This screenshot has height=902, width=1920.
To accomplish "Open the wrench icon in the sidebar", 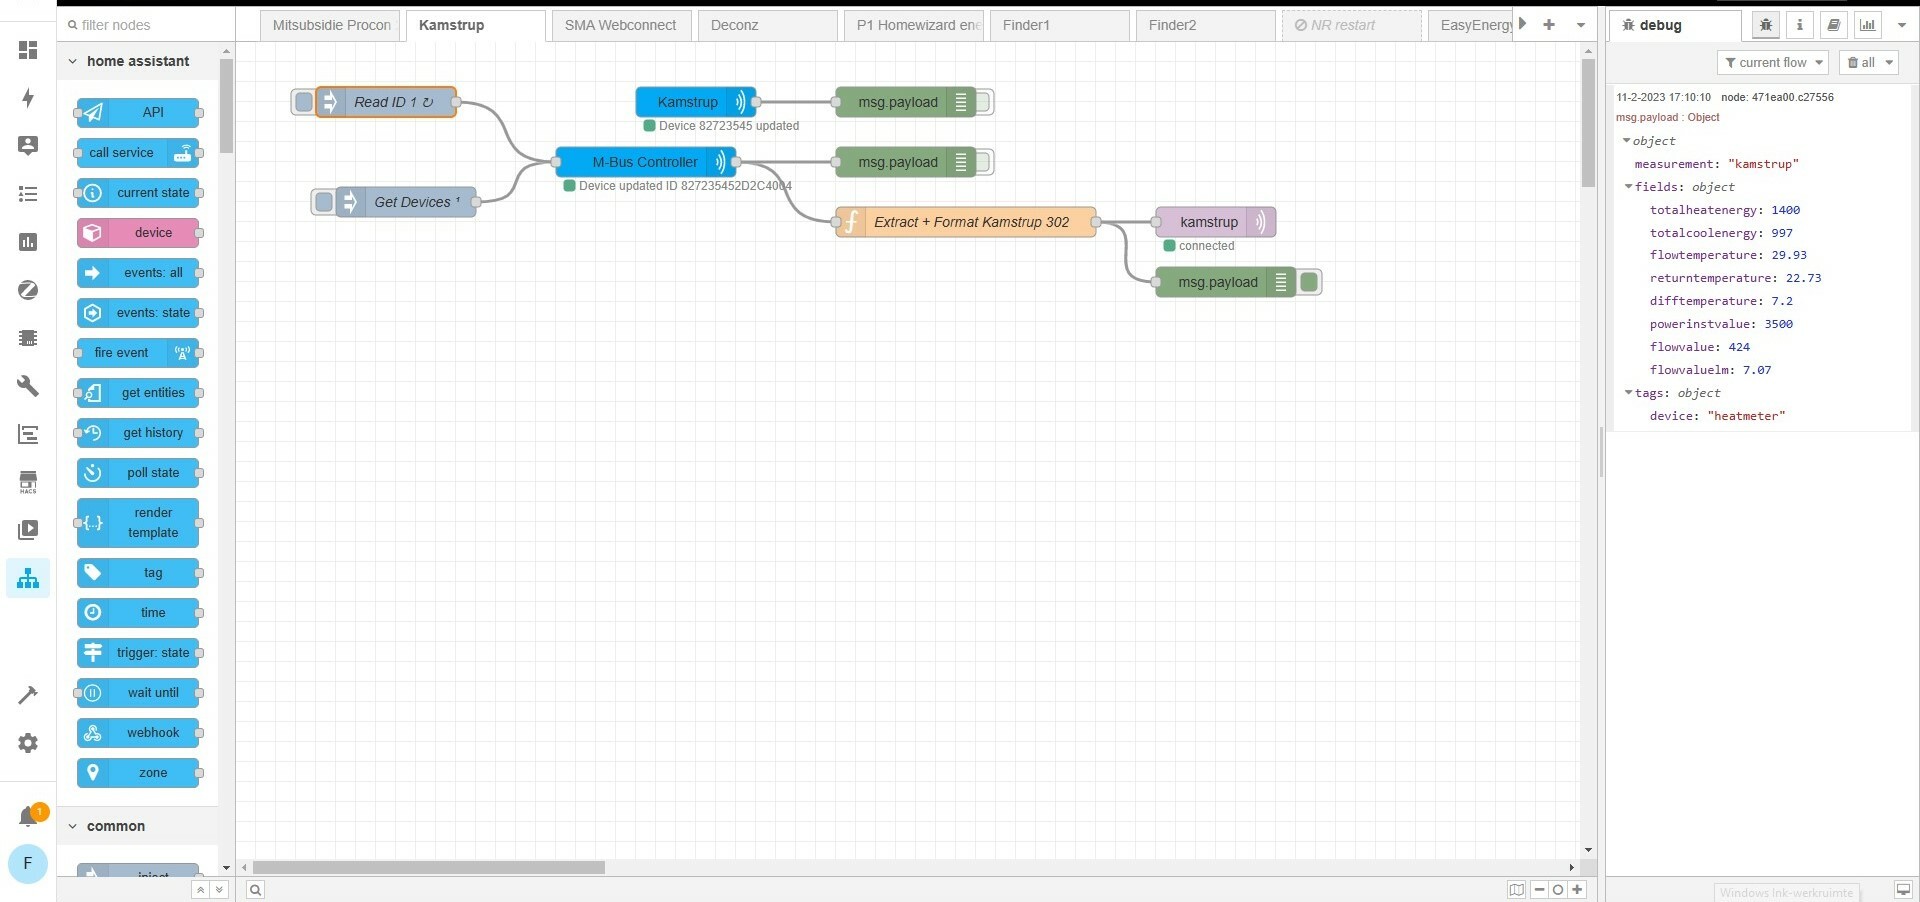I will pyautogui.click(x=28, y=385).
